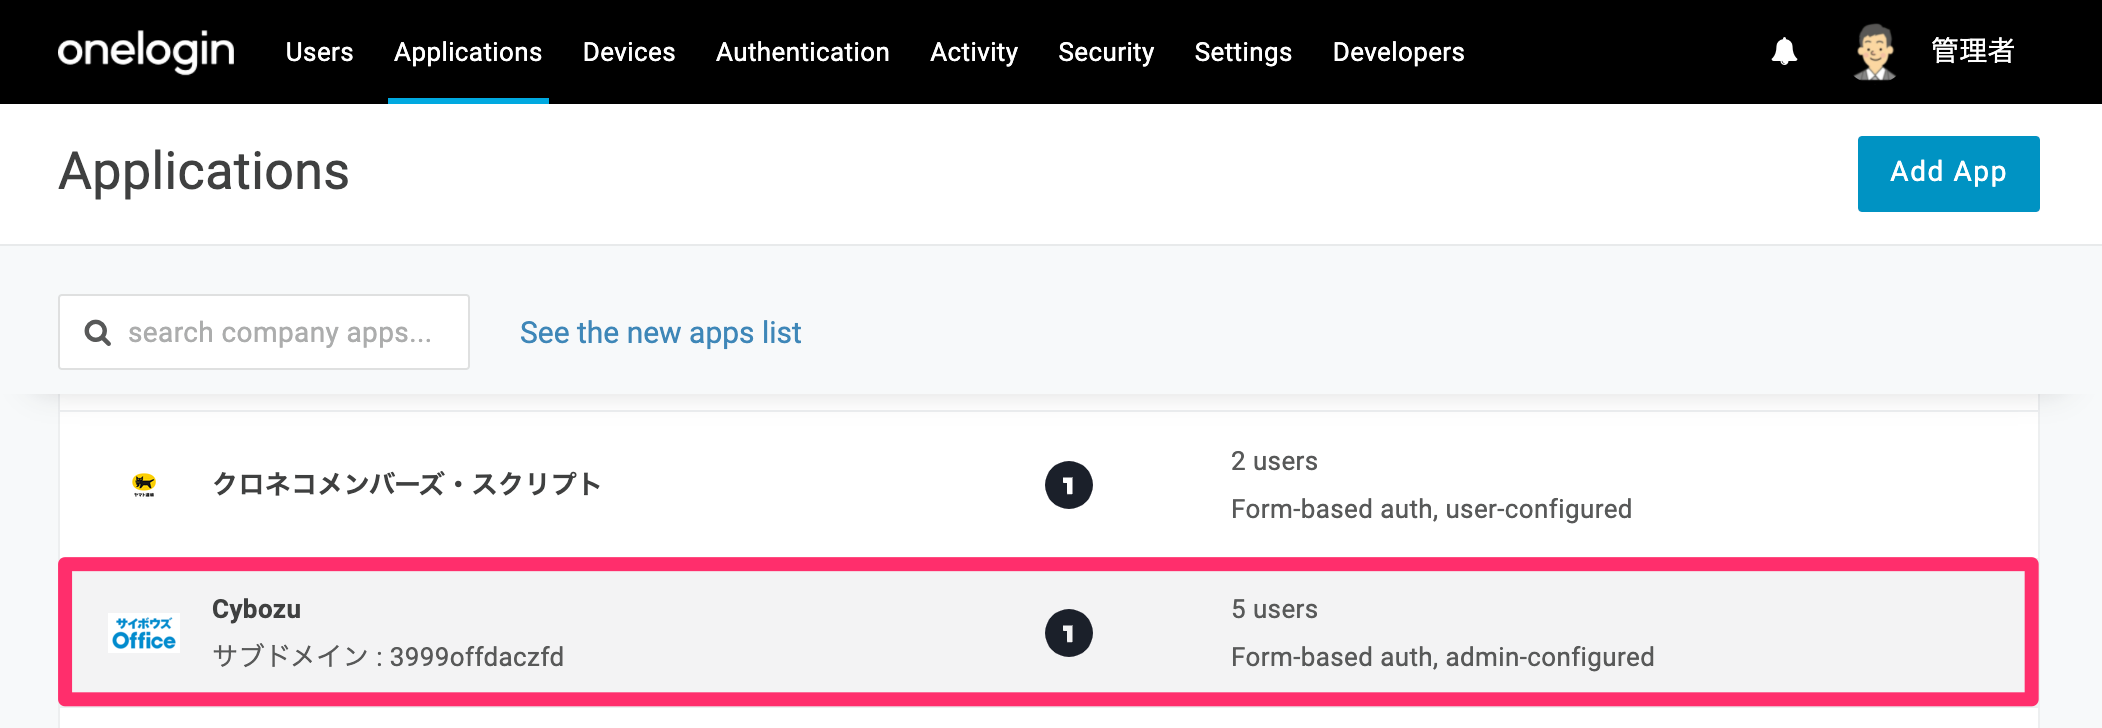Click the Kuroneko Members app icon
The width and height of the screenshot is (2102, 728).
tap(144, 485)
